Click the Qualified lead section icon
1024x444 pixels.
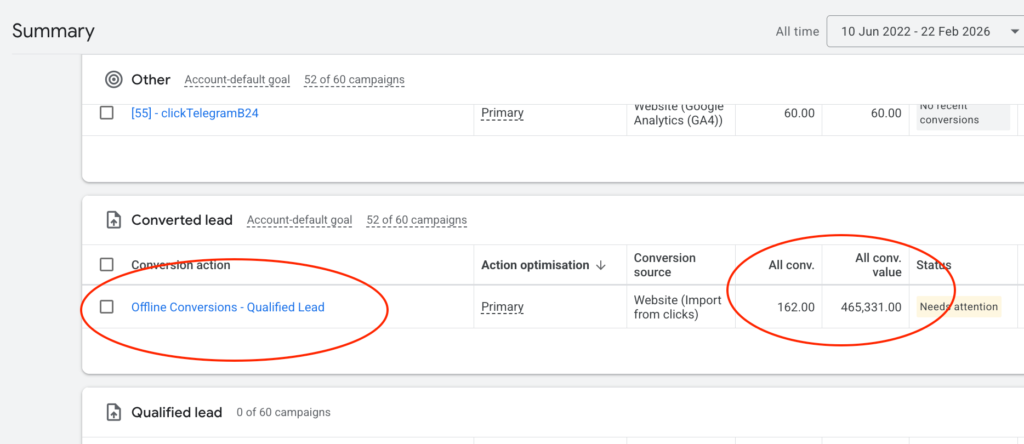point(114,412)
